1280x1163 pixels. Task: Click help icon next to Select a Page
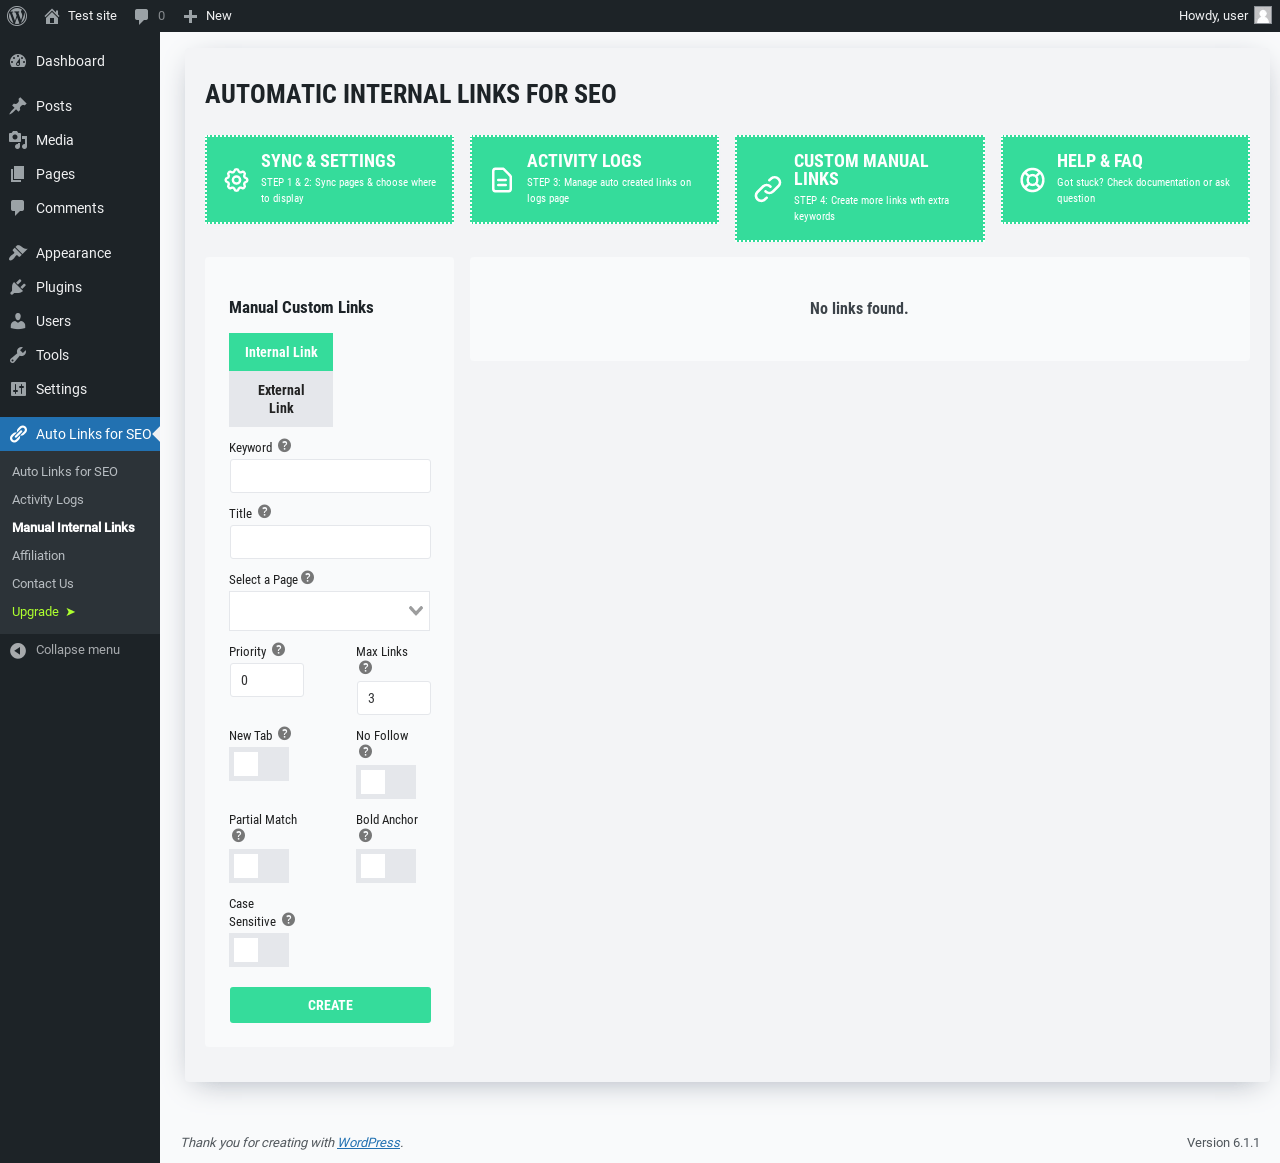click(x=308, y=578)
